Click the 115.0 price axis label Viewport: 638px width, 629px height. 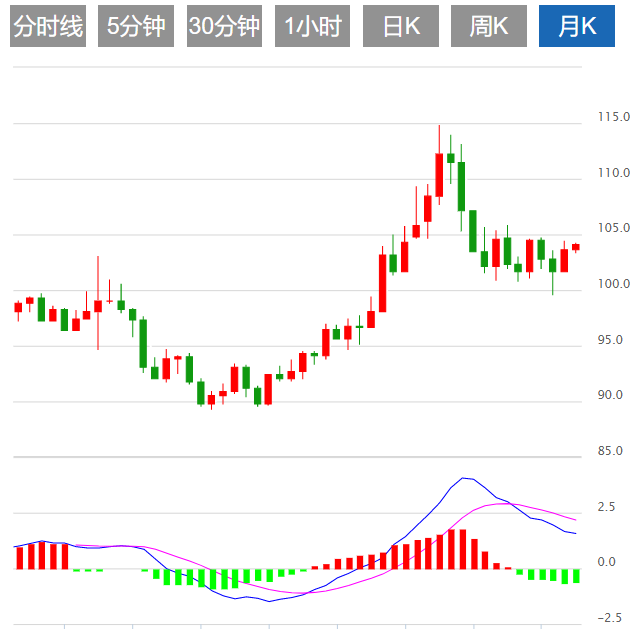click(x=614, y=117)
